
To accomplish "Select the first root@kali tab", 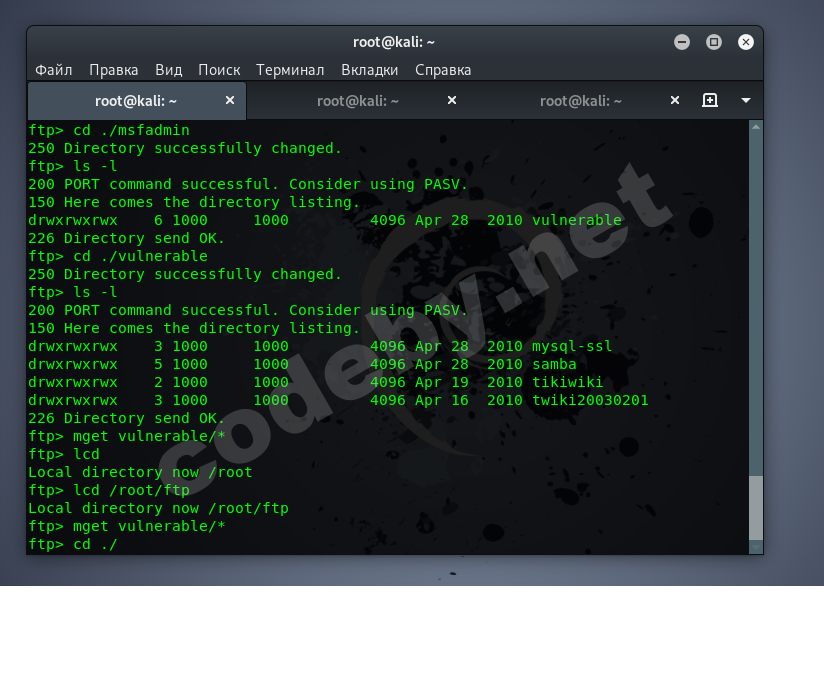I will 137,101.
